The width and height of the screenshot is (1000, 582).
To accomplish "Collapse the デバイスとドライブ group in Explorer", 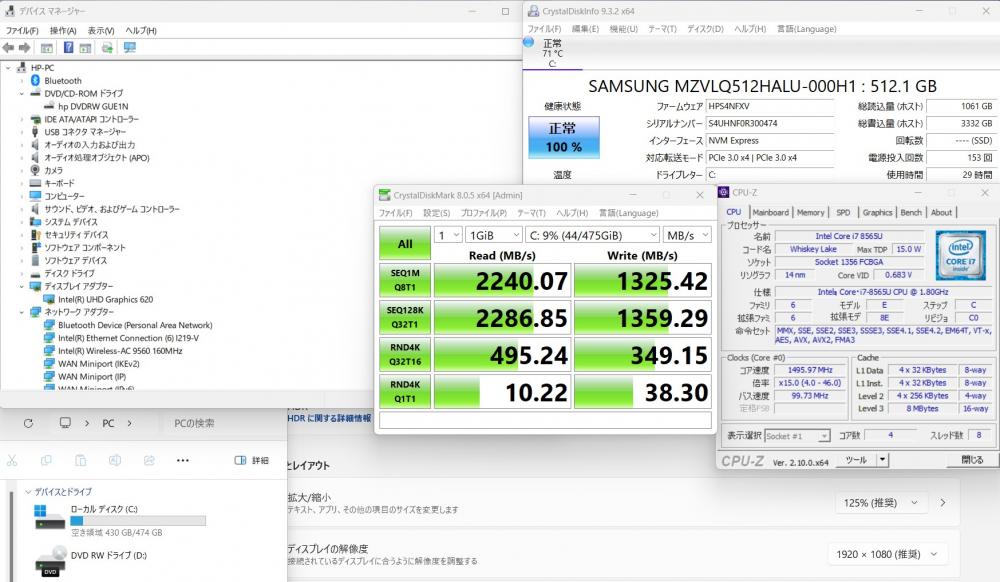I will point(28,491).
